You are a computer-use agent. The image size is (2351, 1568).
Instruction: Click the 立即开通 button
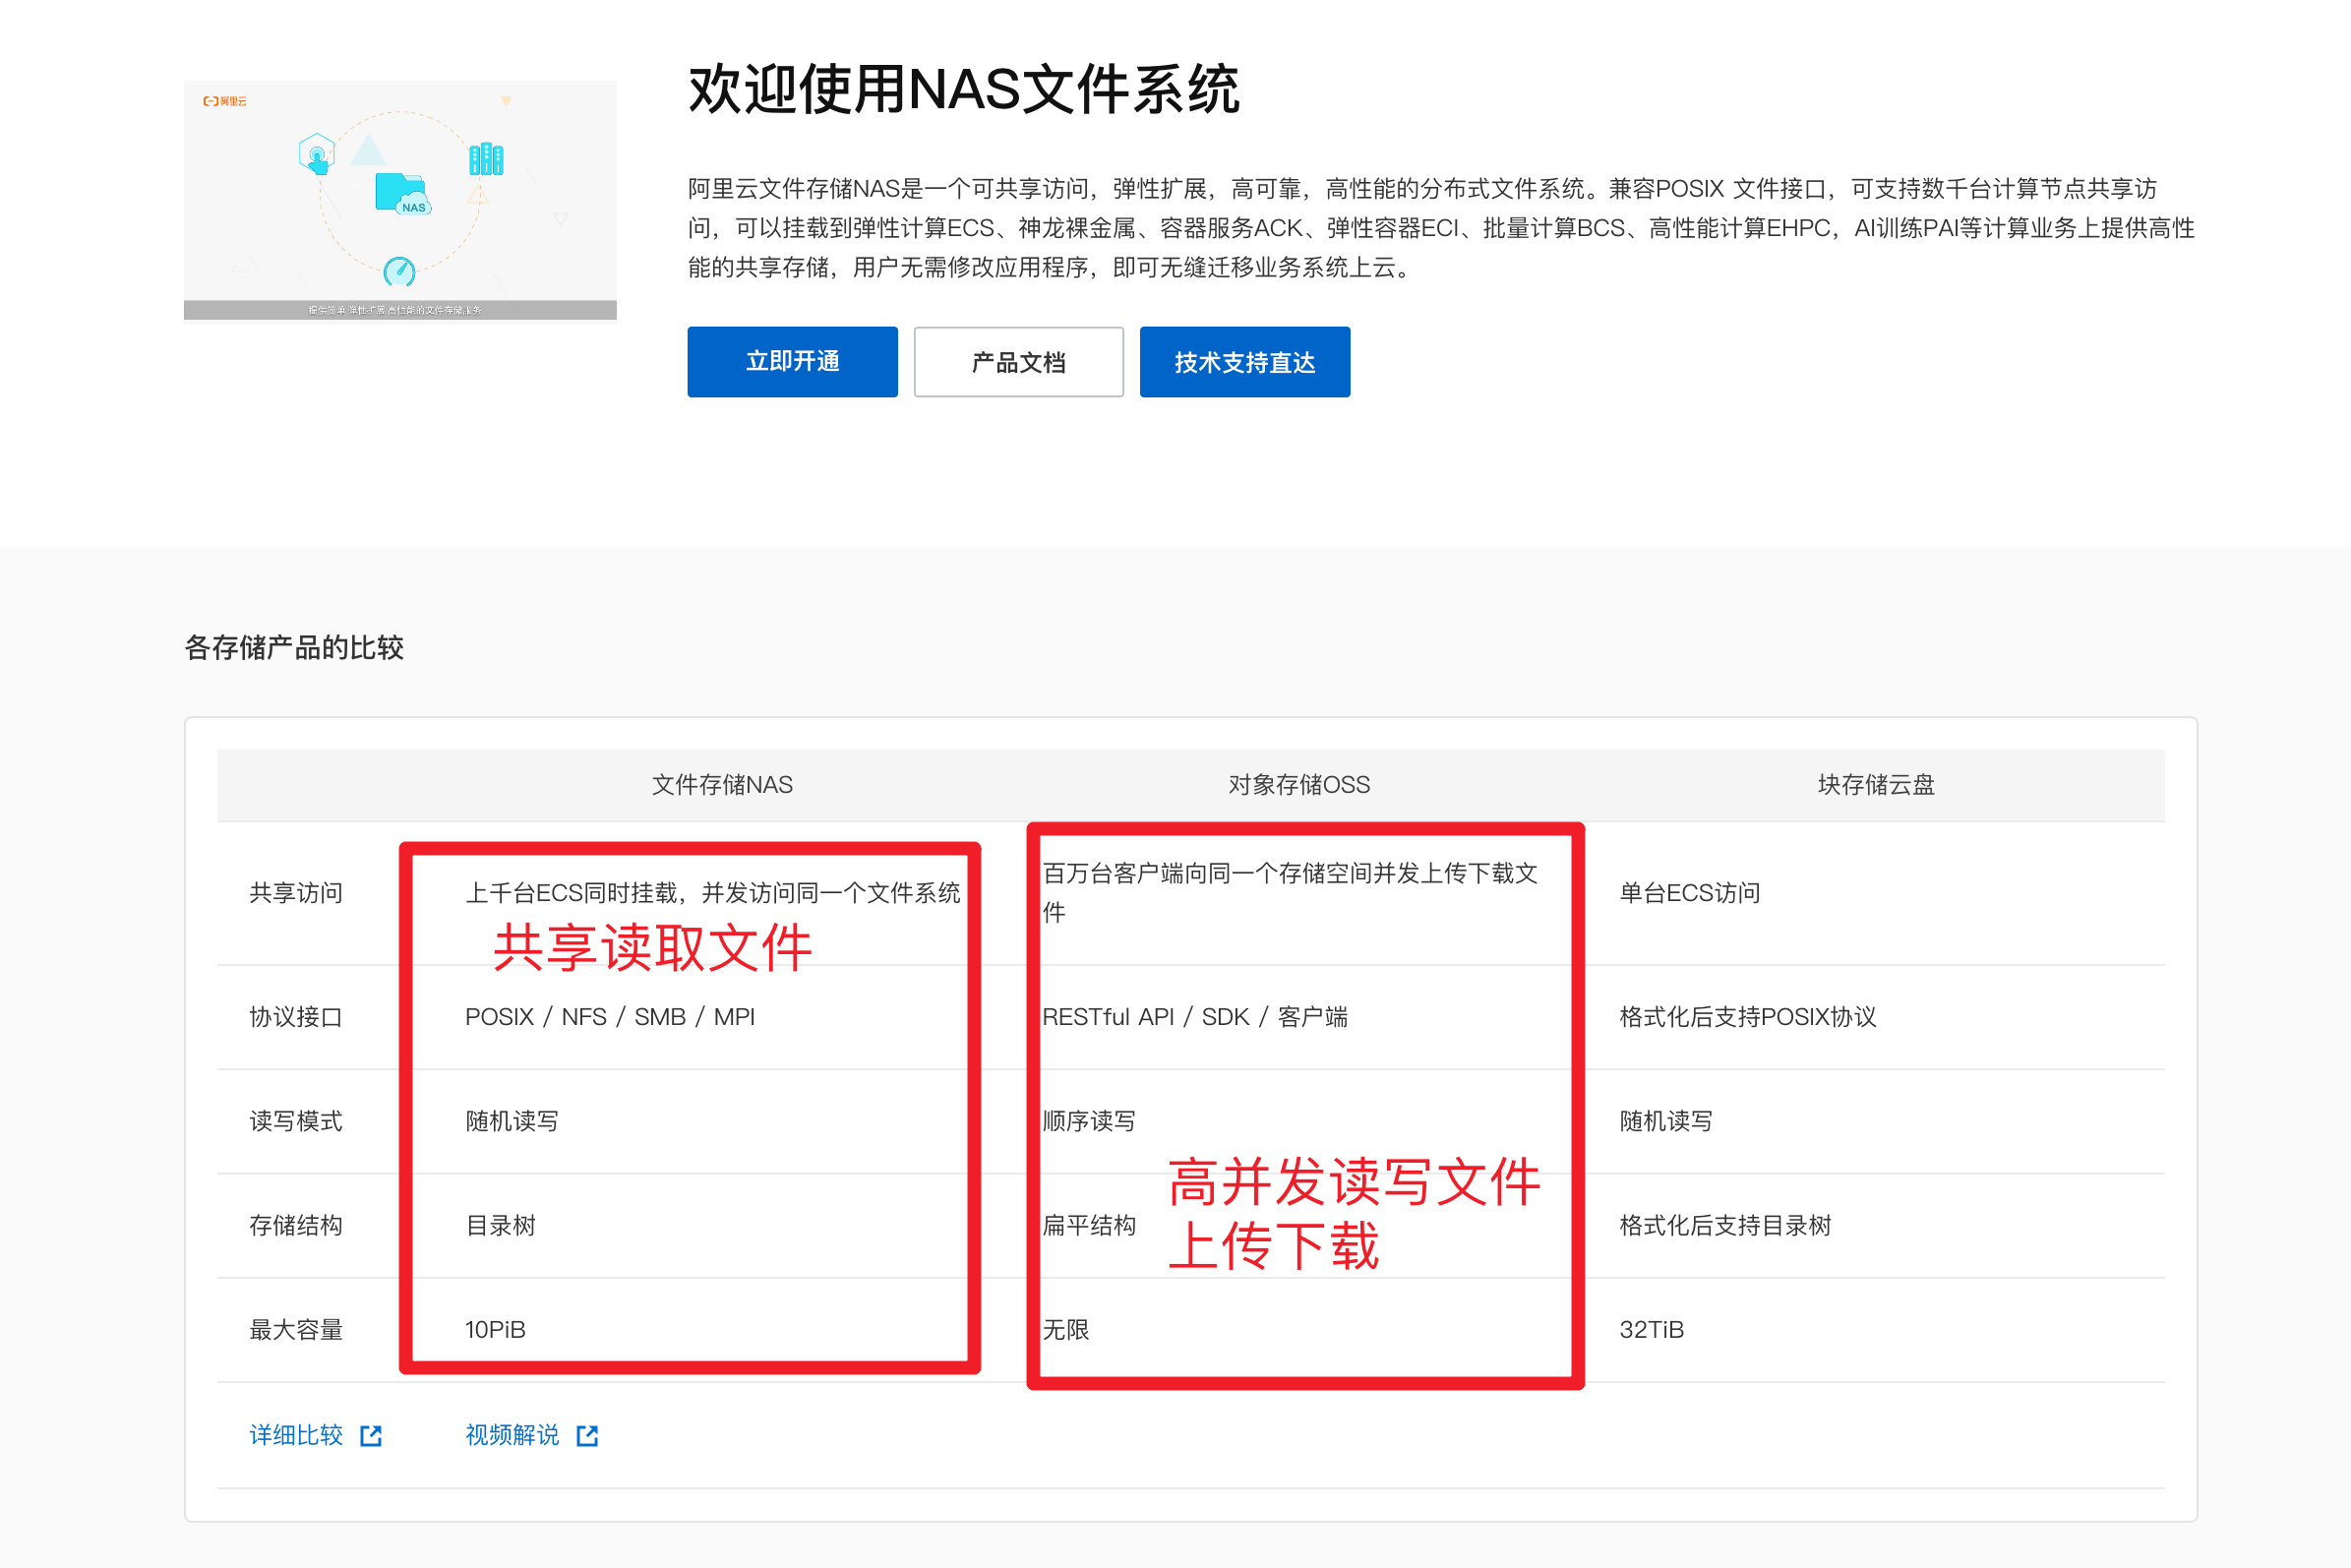792,362
